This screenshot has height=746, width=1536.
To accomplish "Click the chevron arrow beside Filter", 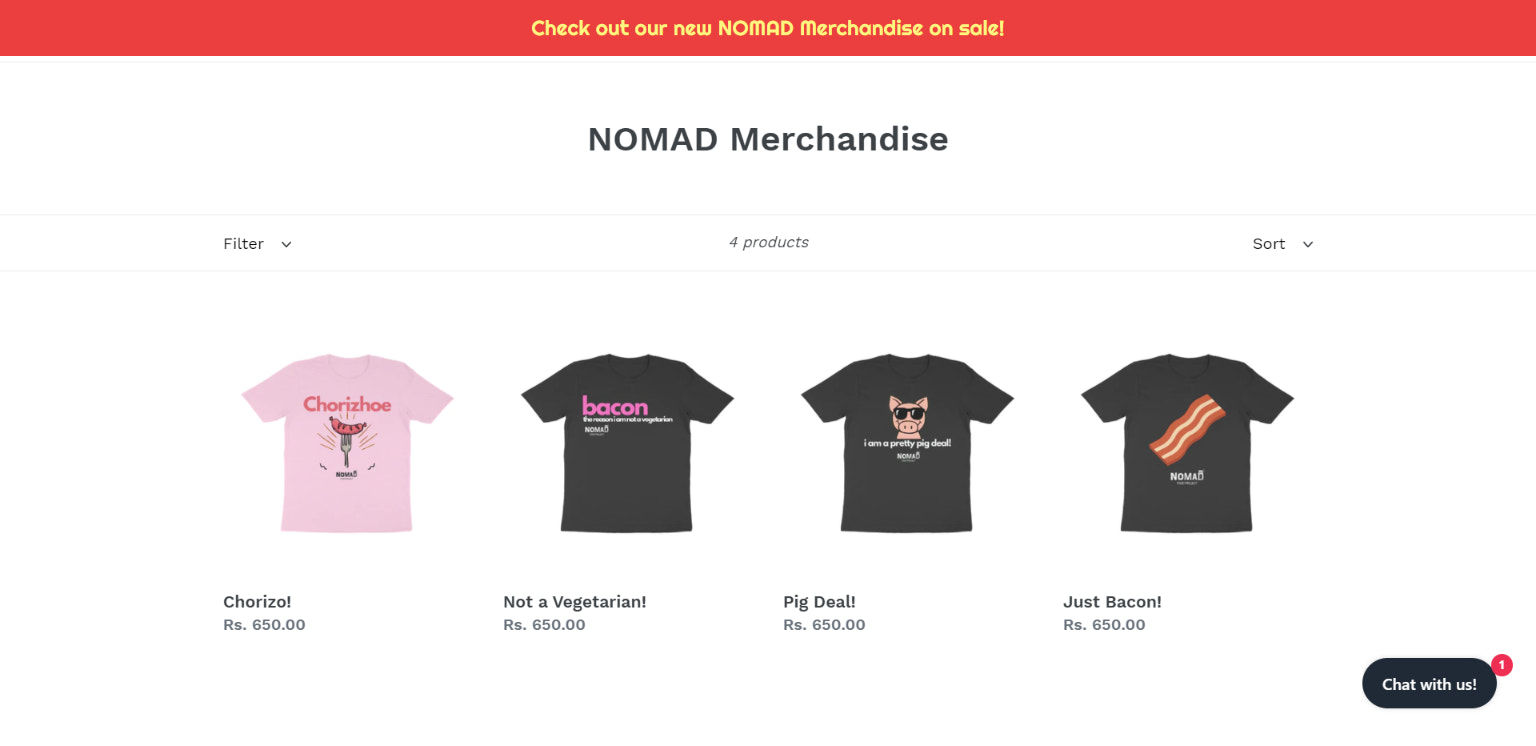I will click(286, 245).
